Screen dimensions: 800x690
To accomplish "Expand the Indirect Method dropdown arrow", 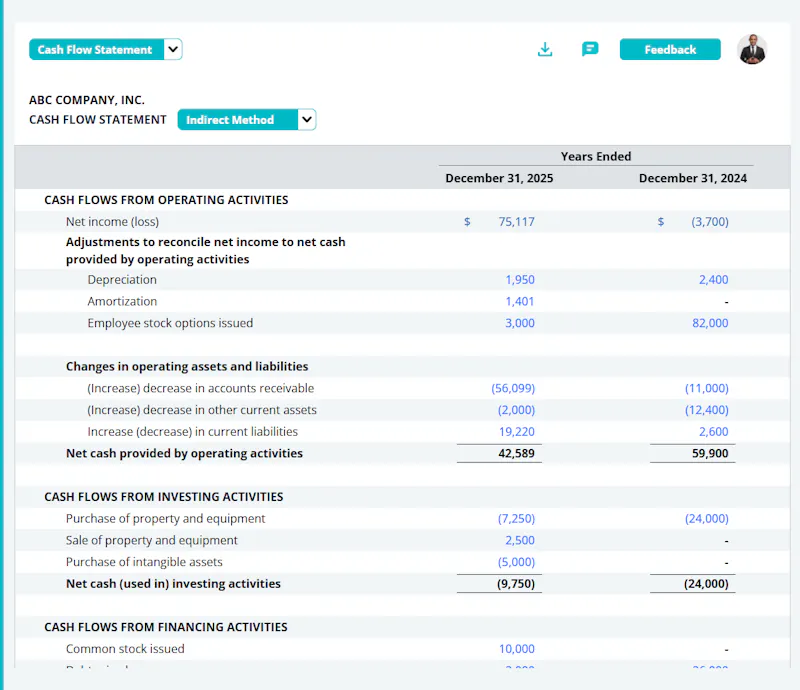I will [x=307, y=120].
